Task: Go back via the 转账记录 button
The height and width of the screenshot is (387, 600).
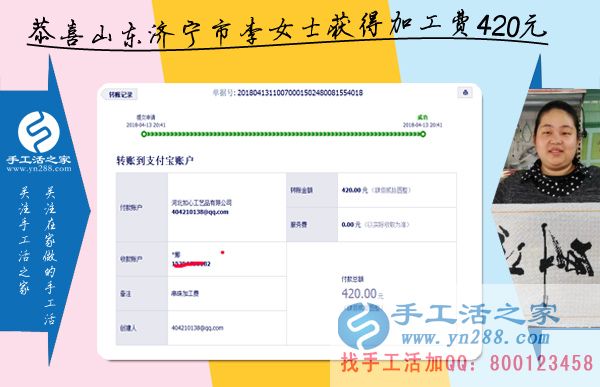Action: click(120, 94)
